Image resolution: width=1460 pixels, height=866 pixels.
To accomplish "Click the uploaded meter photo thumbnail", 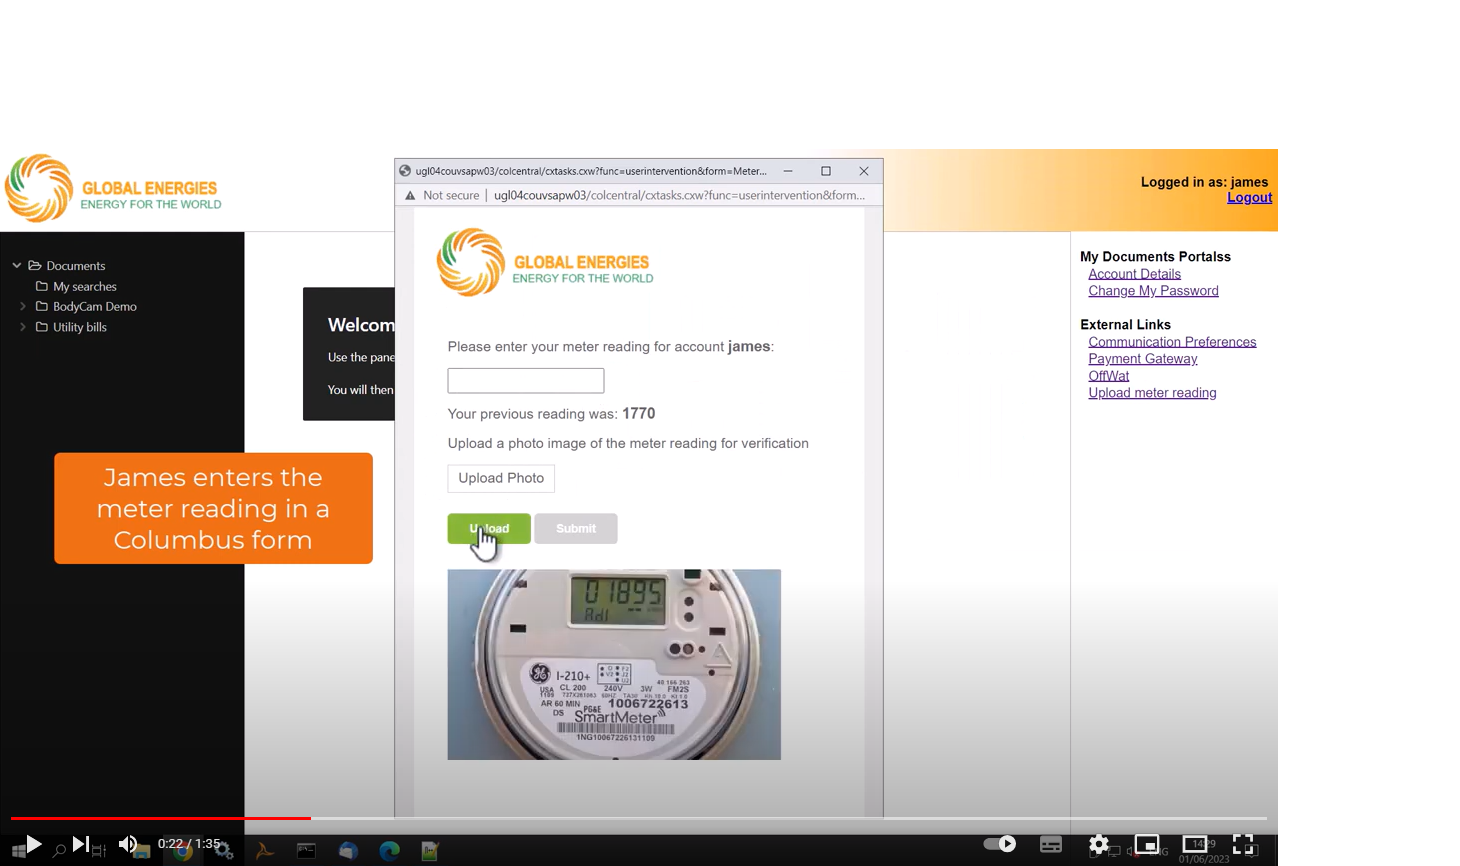I will point(614,664).
